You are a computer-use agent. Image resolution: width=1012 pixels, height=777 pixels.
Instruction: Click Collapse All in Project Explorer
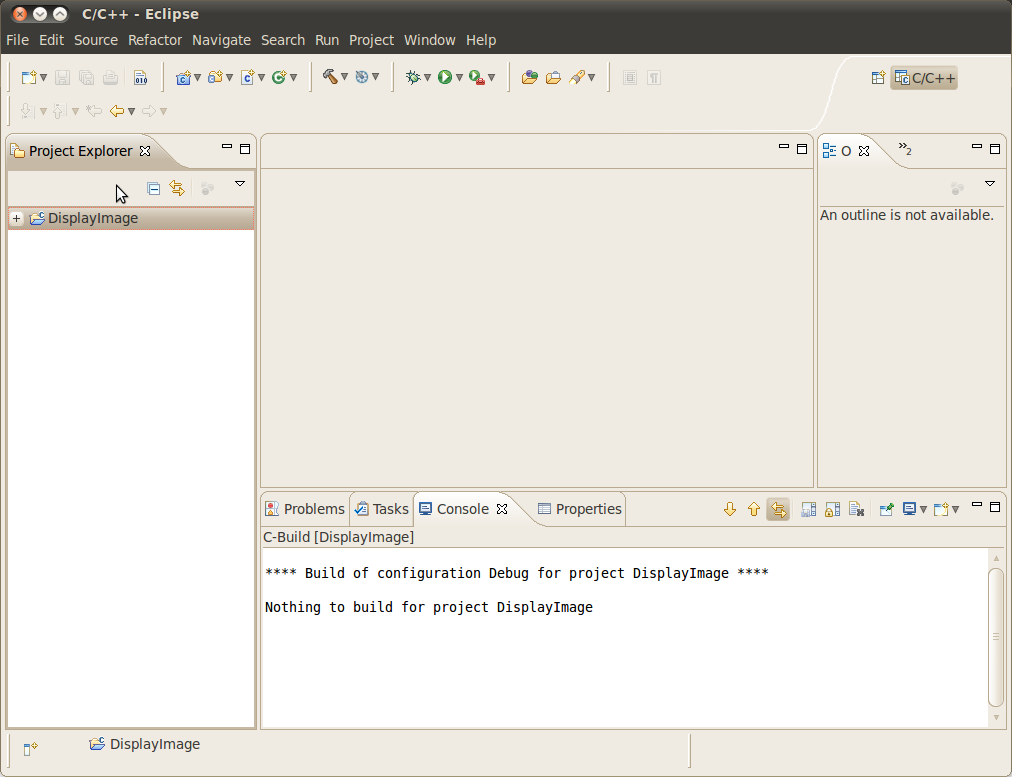click(x=153, y=188)
